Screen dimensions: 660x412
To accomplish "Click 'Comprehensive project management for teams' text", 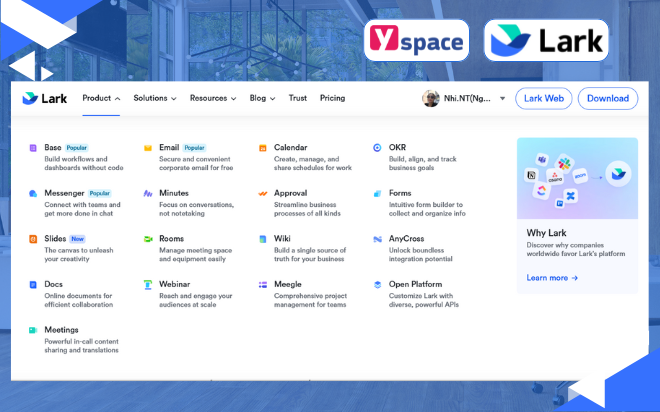I will click(x=311, y=300).
